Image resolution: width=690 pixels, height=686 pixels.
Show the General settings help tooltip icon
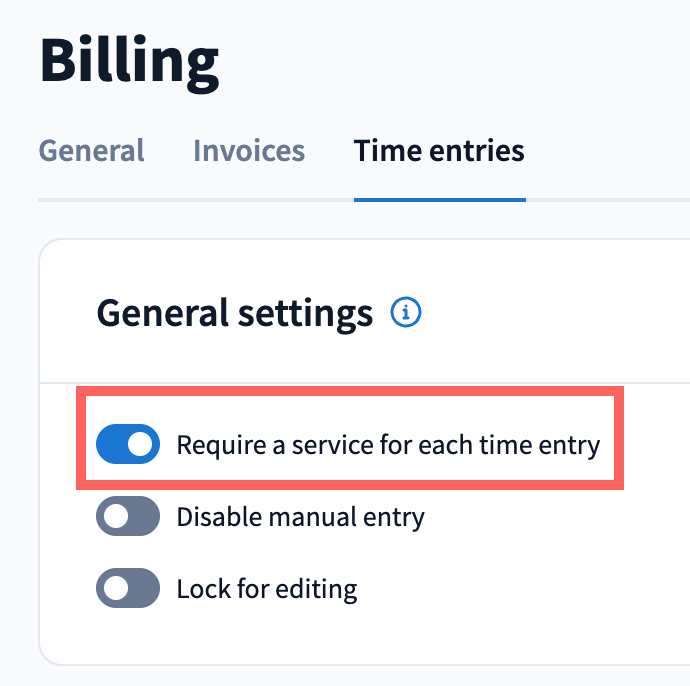(406, 313)
